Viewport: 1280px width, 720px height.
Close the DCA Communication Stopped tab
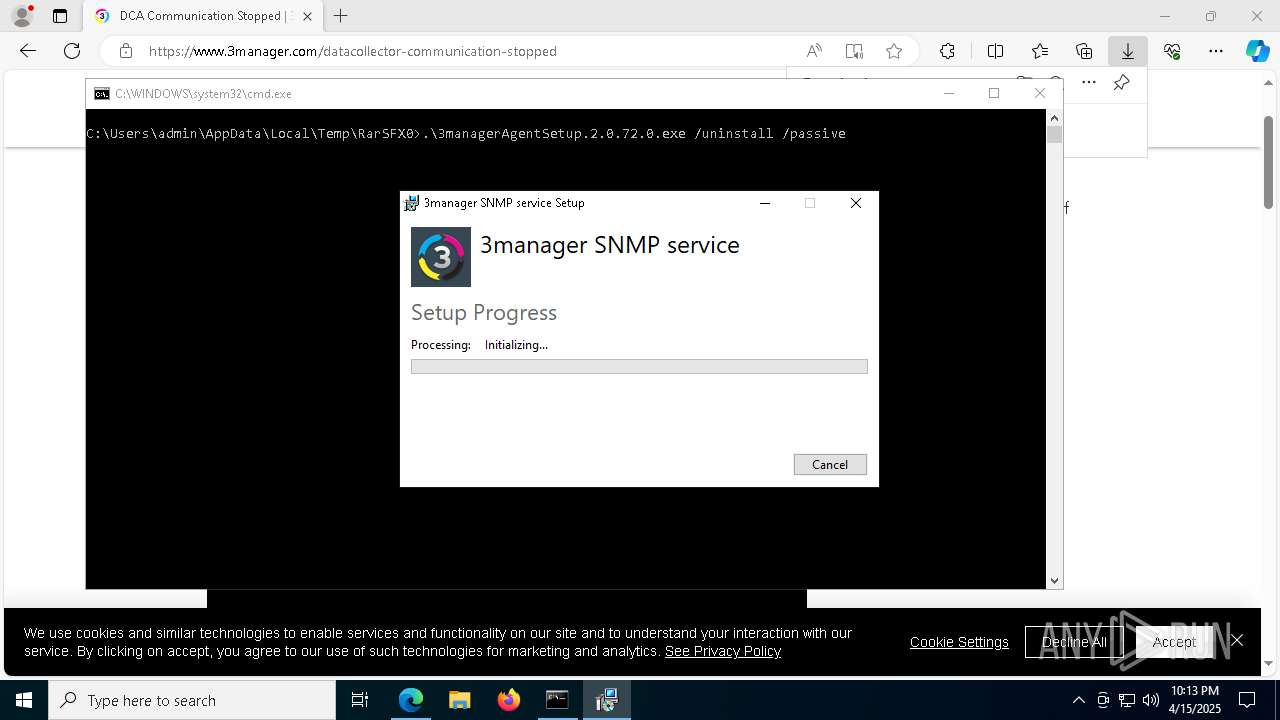tap(307, 16)
